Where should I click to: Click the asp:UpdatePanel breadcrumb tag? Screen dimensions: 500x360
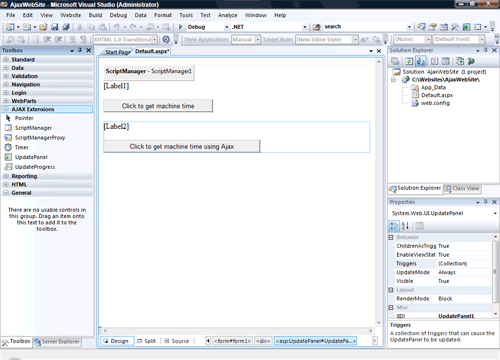[x=315, y=341]
